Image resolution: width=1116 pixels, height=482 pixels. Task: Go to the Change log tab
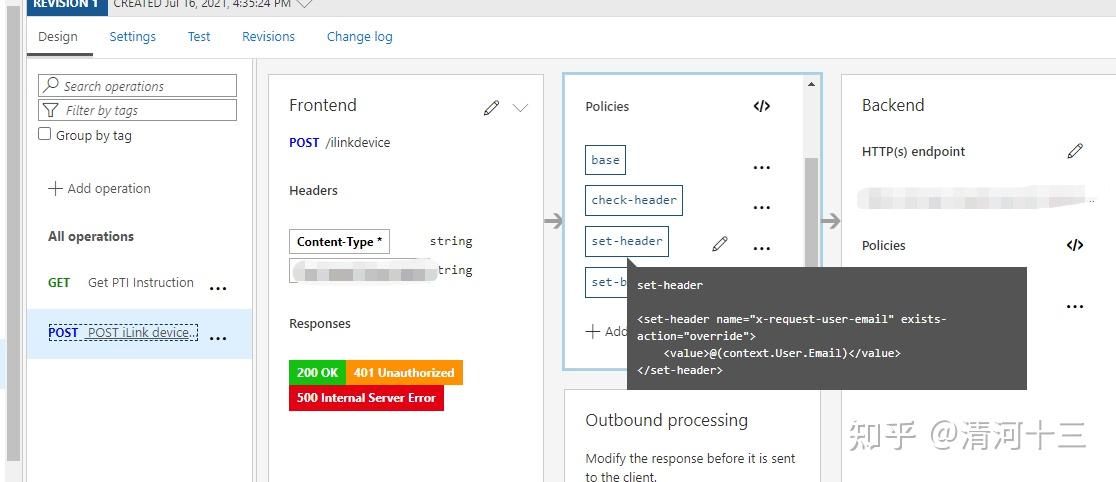click(359, 36)
